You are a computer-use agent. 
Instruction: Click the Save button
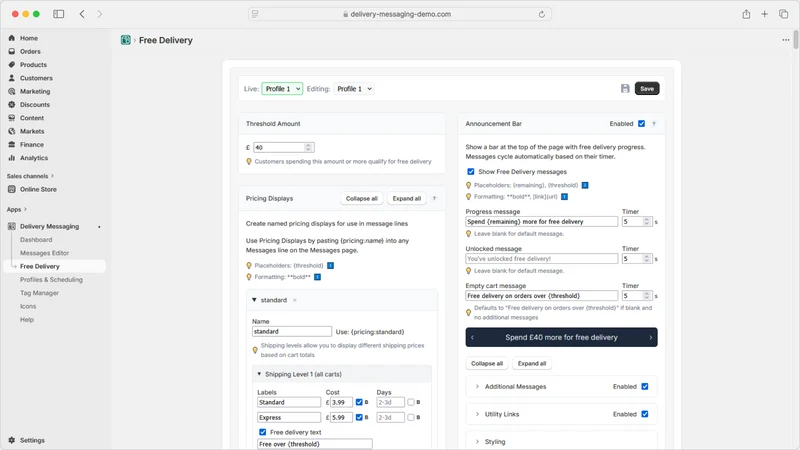[647, 88]
